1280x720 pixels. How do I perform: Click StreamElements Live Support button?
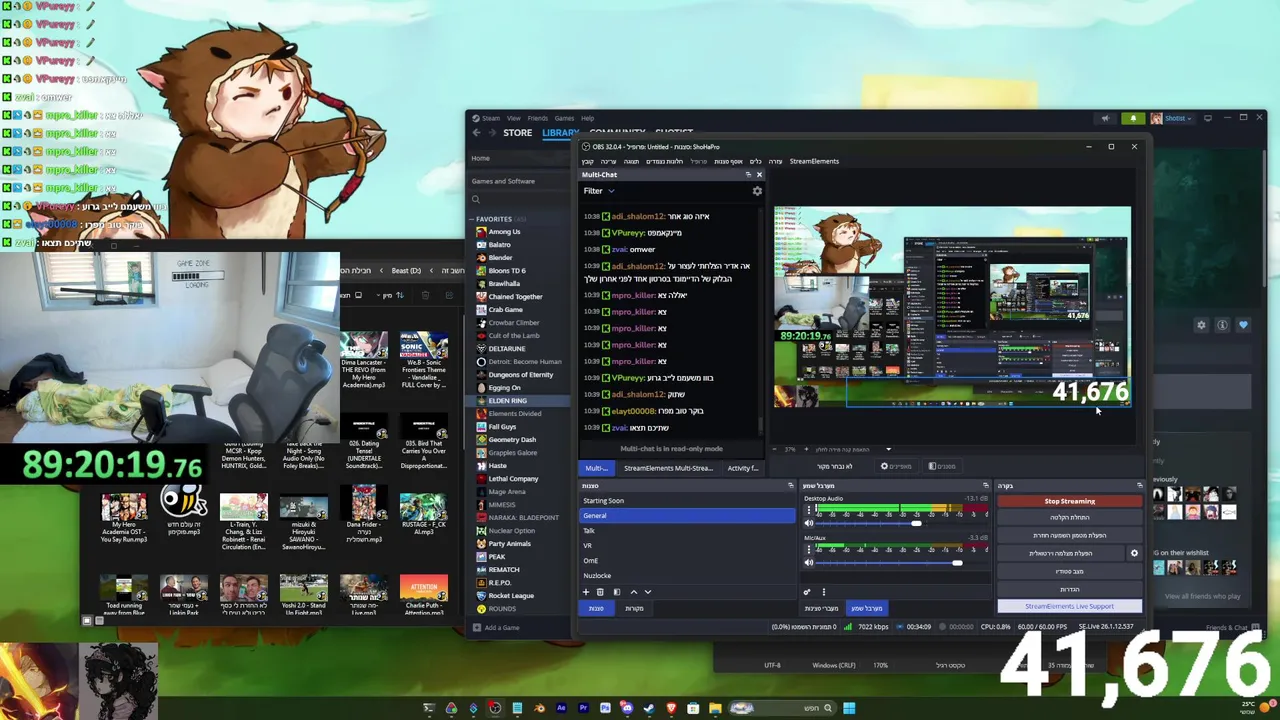tap(1069, 606)
